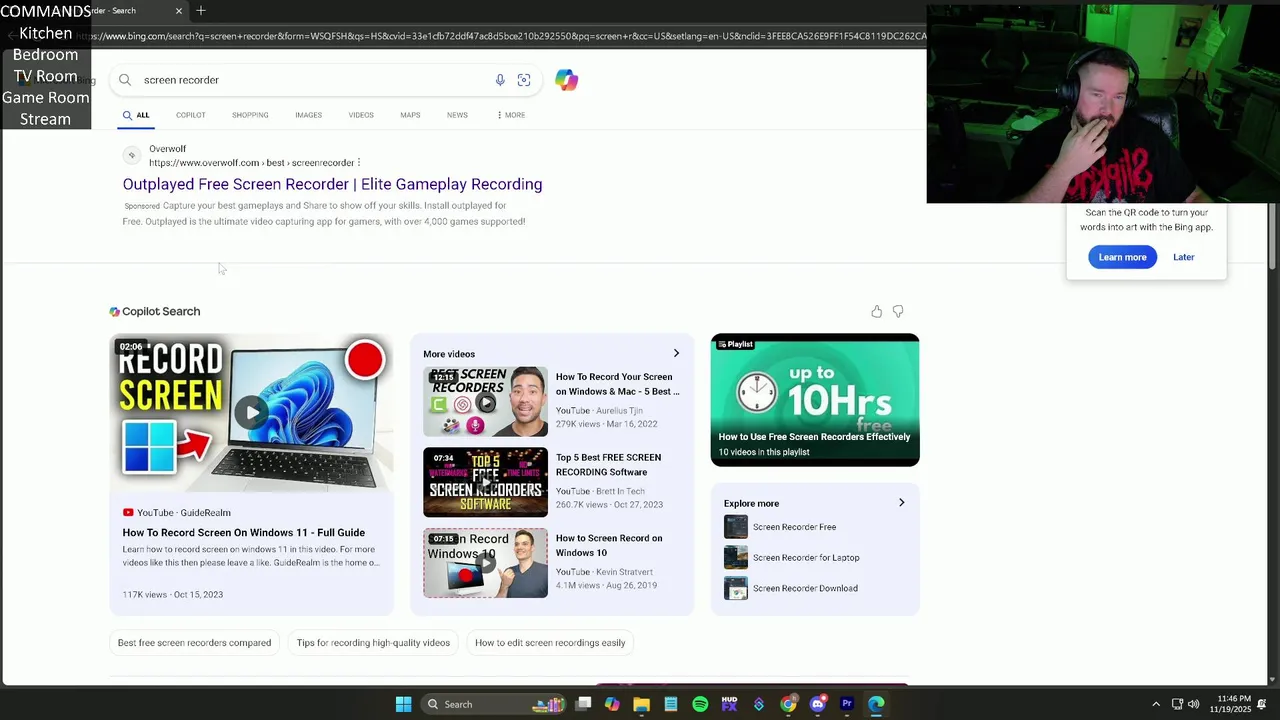
Task: Dismiss the Bing app prompt with Later
Action: [1184, 257]
